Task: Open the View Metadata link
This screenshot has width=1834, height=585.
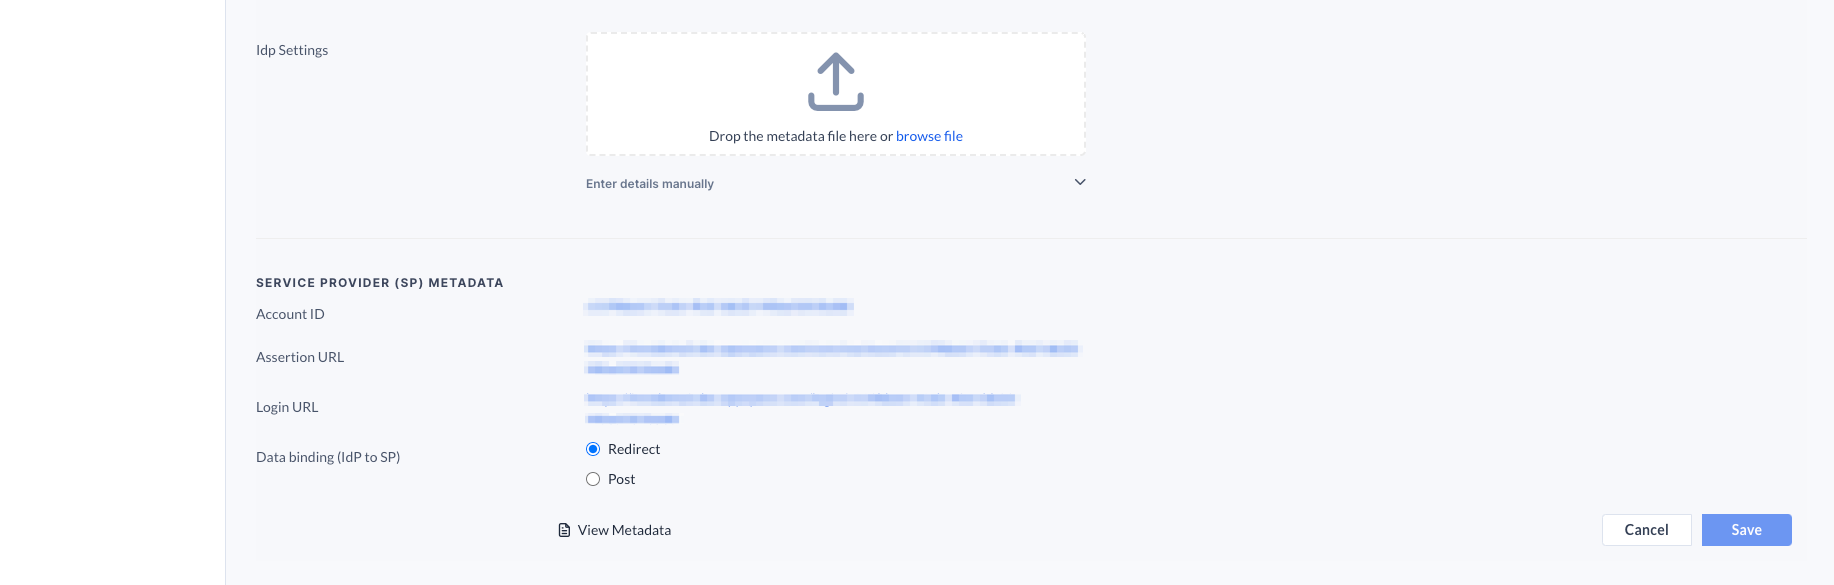Action: [624, 530]
